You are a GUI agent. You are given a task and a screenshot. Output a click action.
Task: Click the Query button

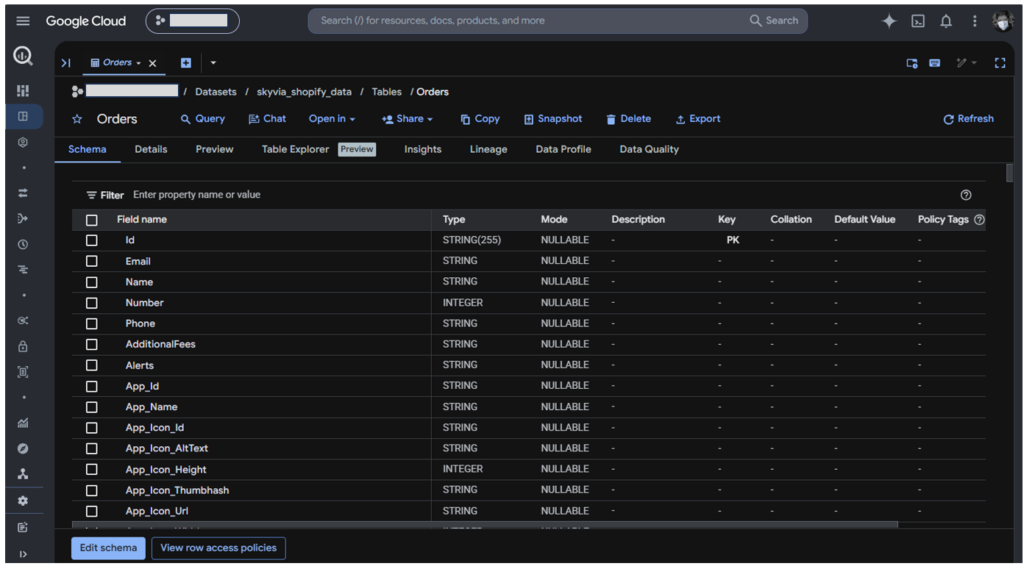pyautogui.click(x=202, y=119)
